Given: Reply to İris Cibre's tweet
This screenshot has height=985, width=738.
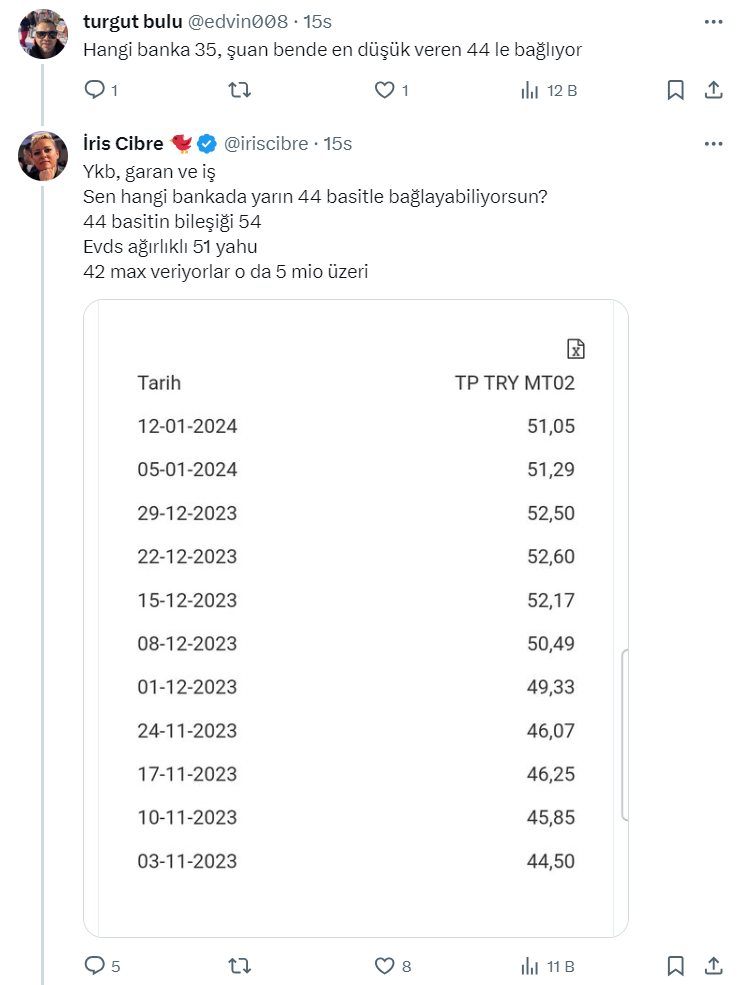Looking at the screenshot, I should [x=96, y=966].
